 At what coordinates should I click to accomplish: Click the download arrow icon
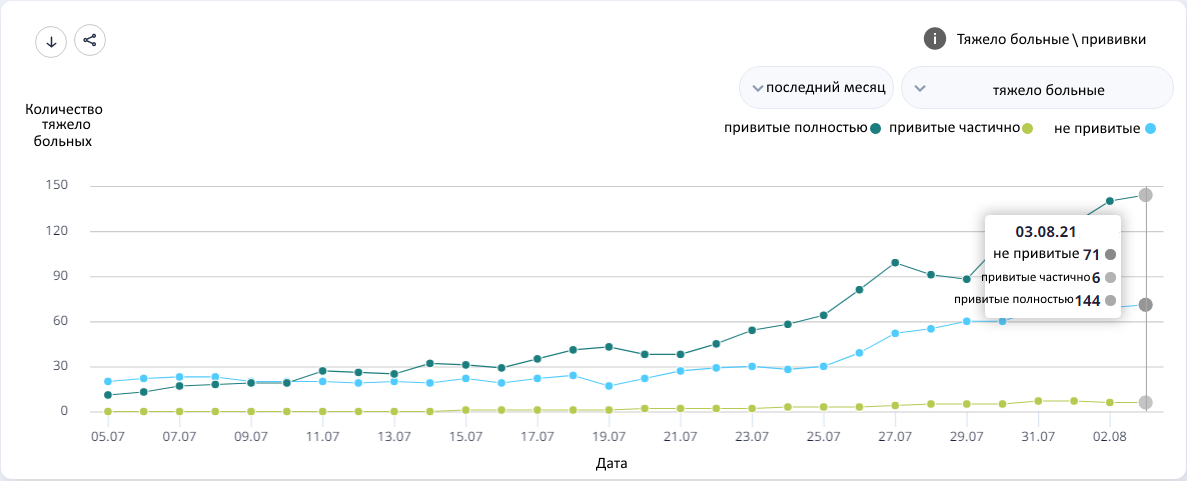51,41
